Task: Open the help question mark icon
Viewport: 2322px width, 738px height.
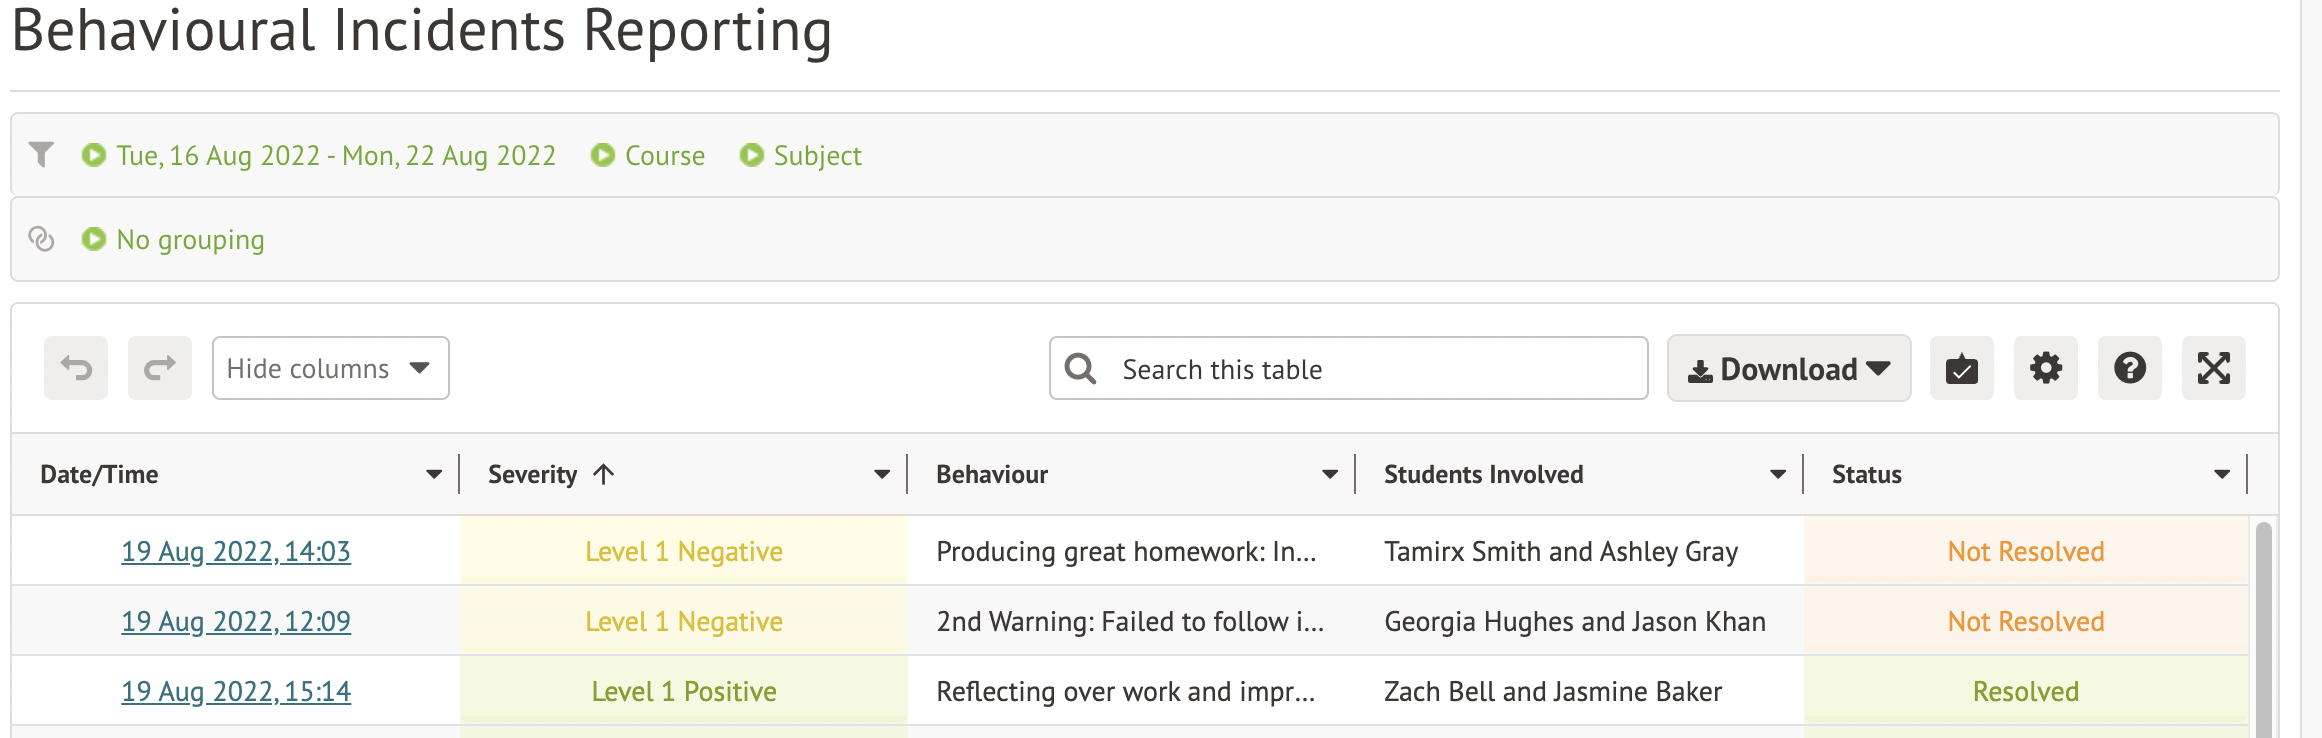Action: pyautogui.click(x=2129, y=369)
